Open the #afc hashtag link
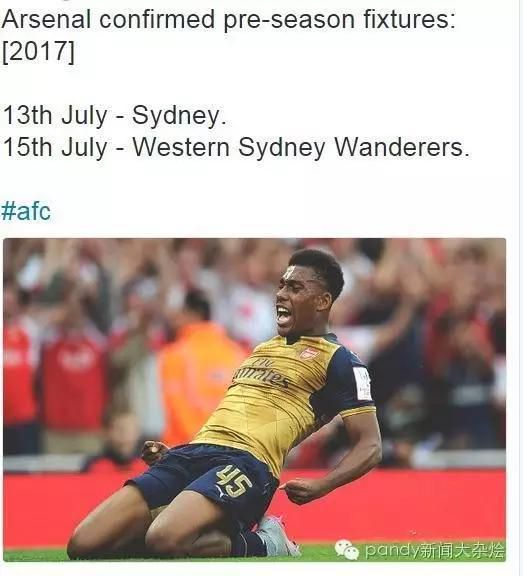523x576 pixels. (26, 211)
